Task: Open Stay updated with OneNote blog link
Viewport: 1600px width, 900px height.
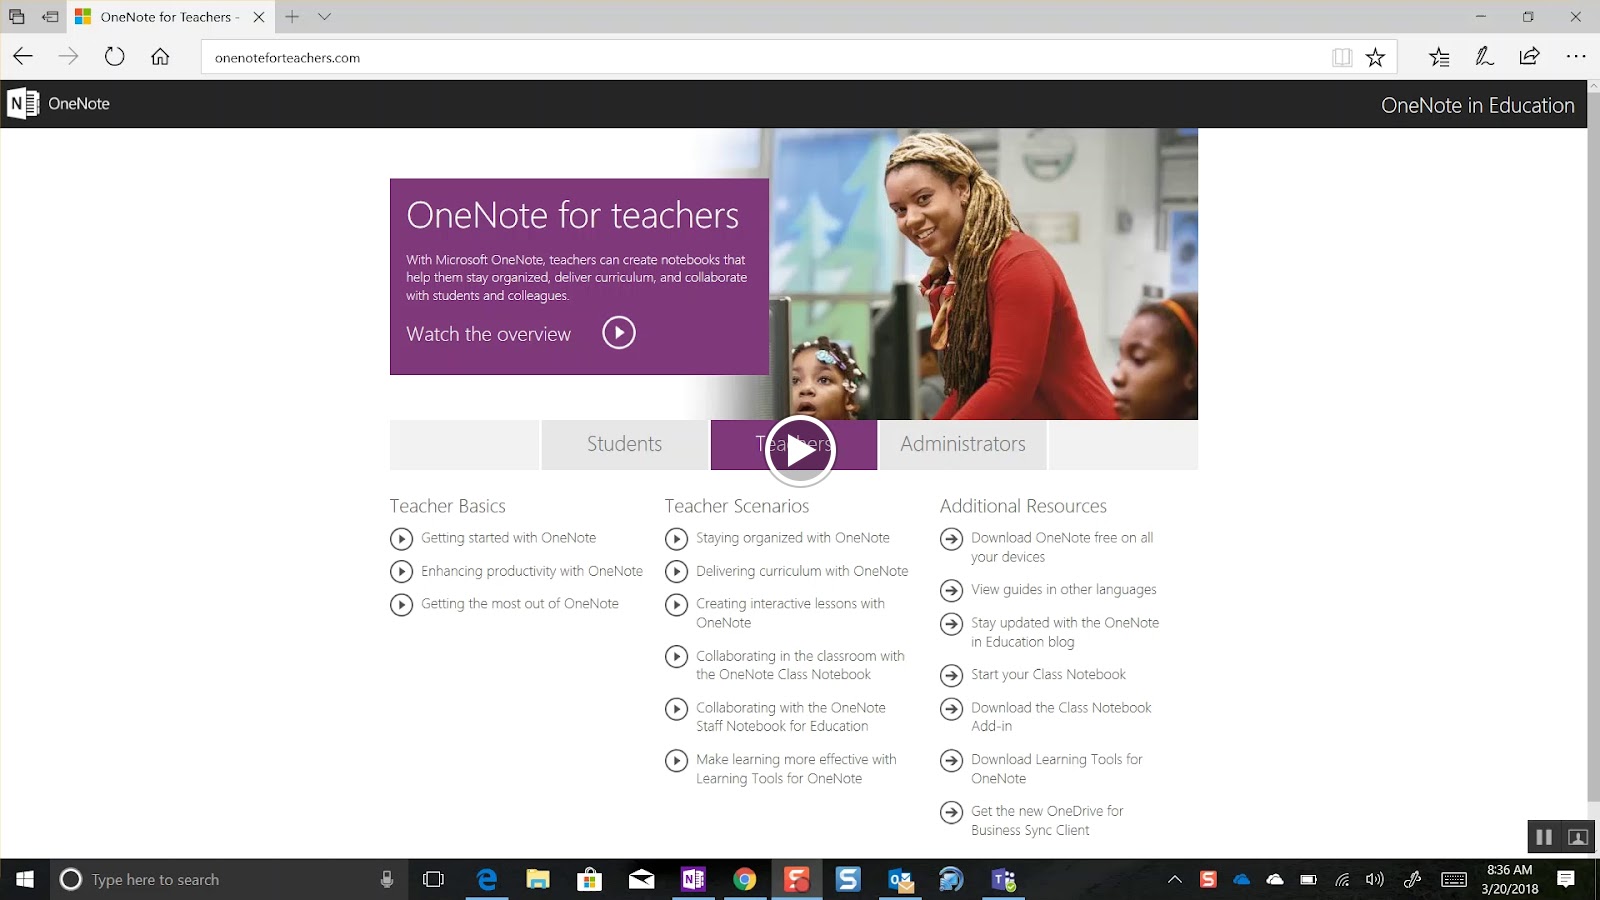Action: pos(1064,632)
